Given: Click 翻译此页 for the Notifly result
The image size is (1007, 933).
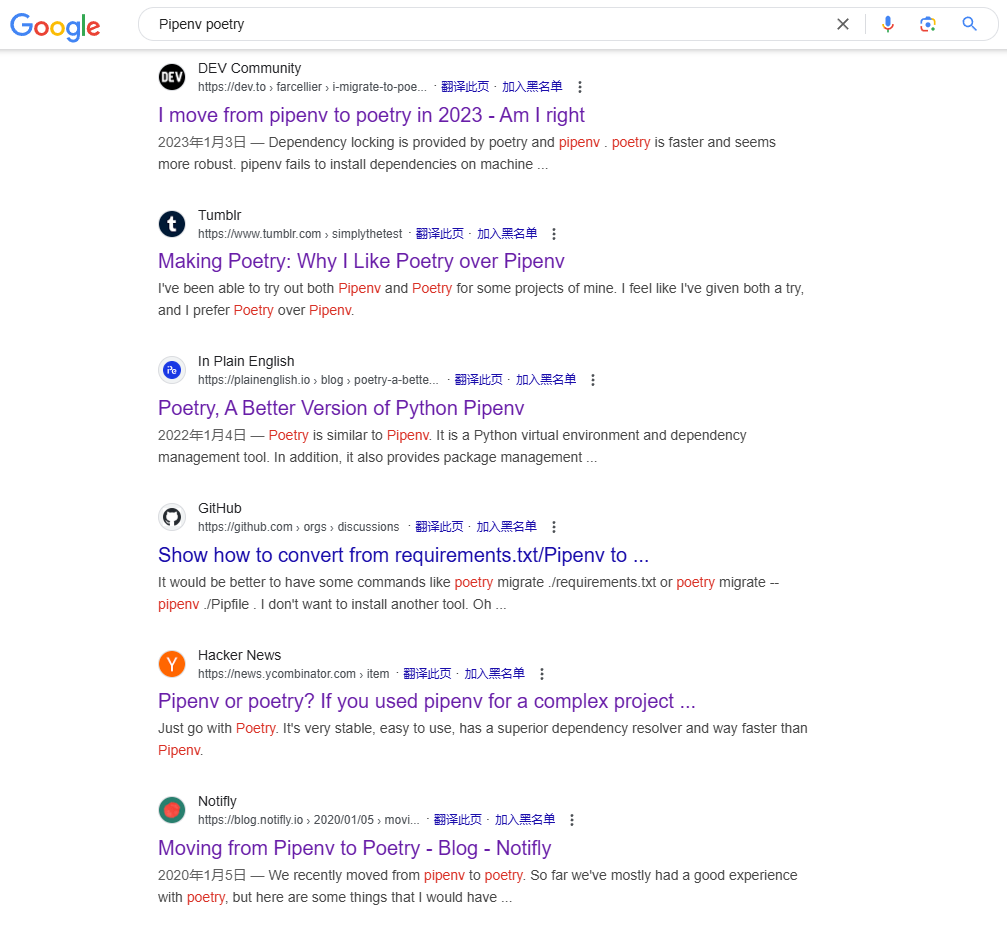Looking at the screenshot, I should pos(458,820).
